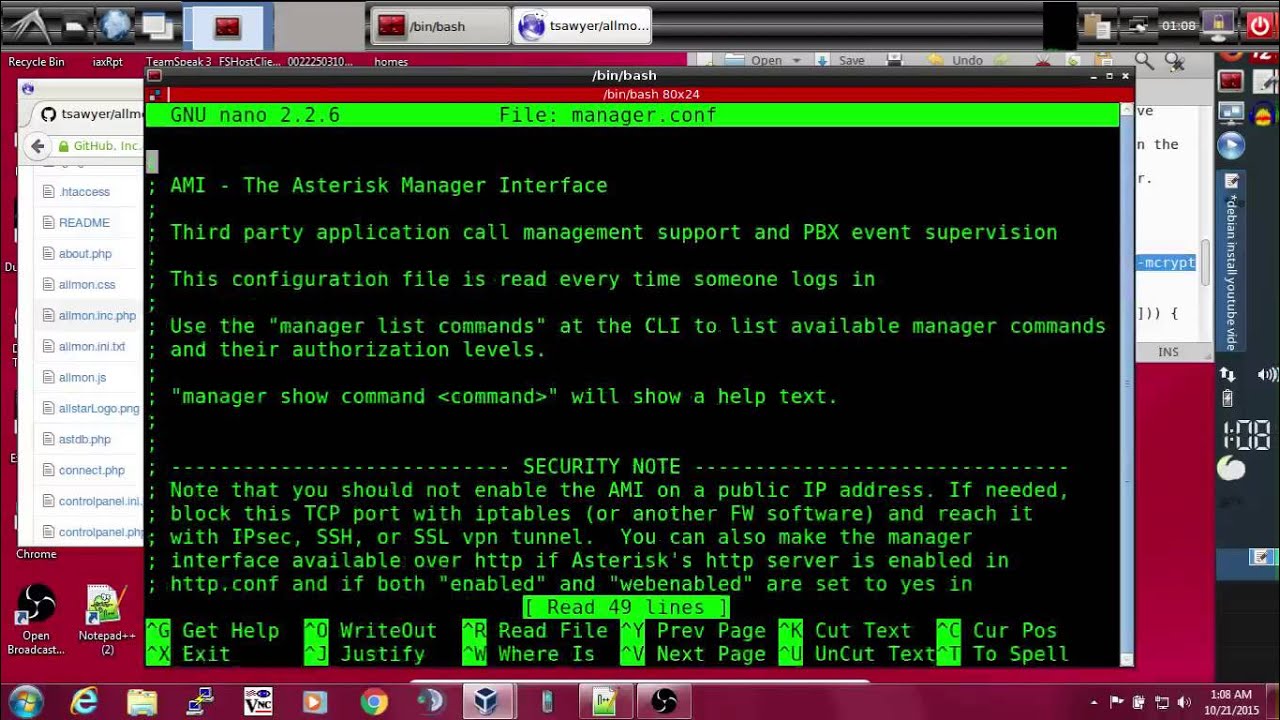Open the Open Broadcaster desktop shortcut
The image size is (1280, 720).
pyautogui.click(x=36, y=618)
